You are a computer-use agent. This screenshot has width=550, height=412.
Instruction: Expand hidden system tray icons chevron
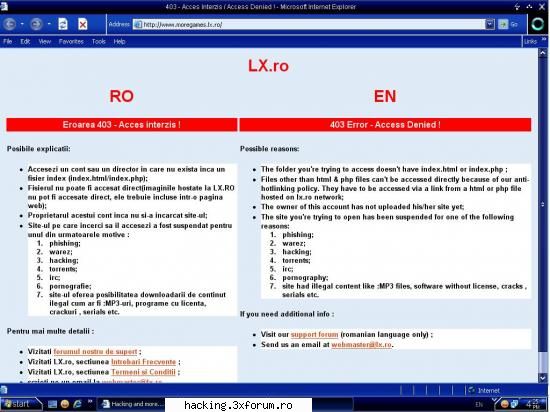[494, 400]
